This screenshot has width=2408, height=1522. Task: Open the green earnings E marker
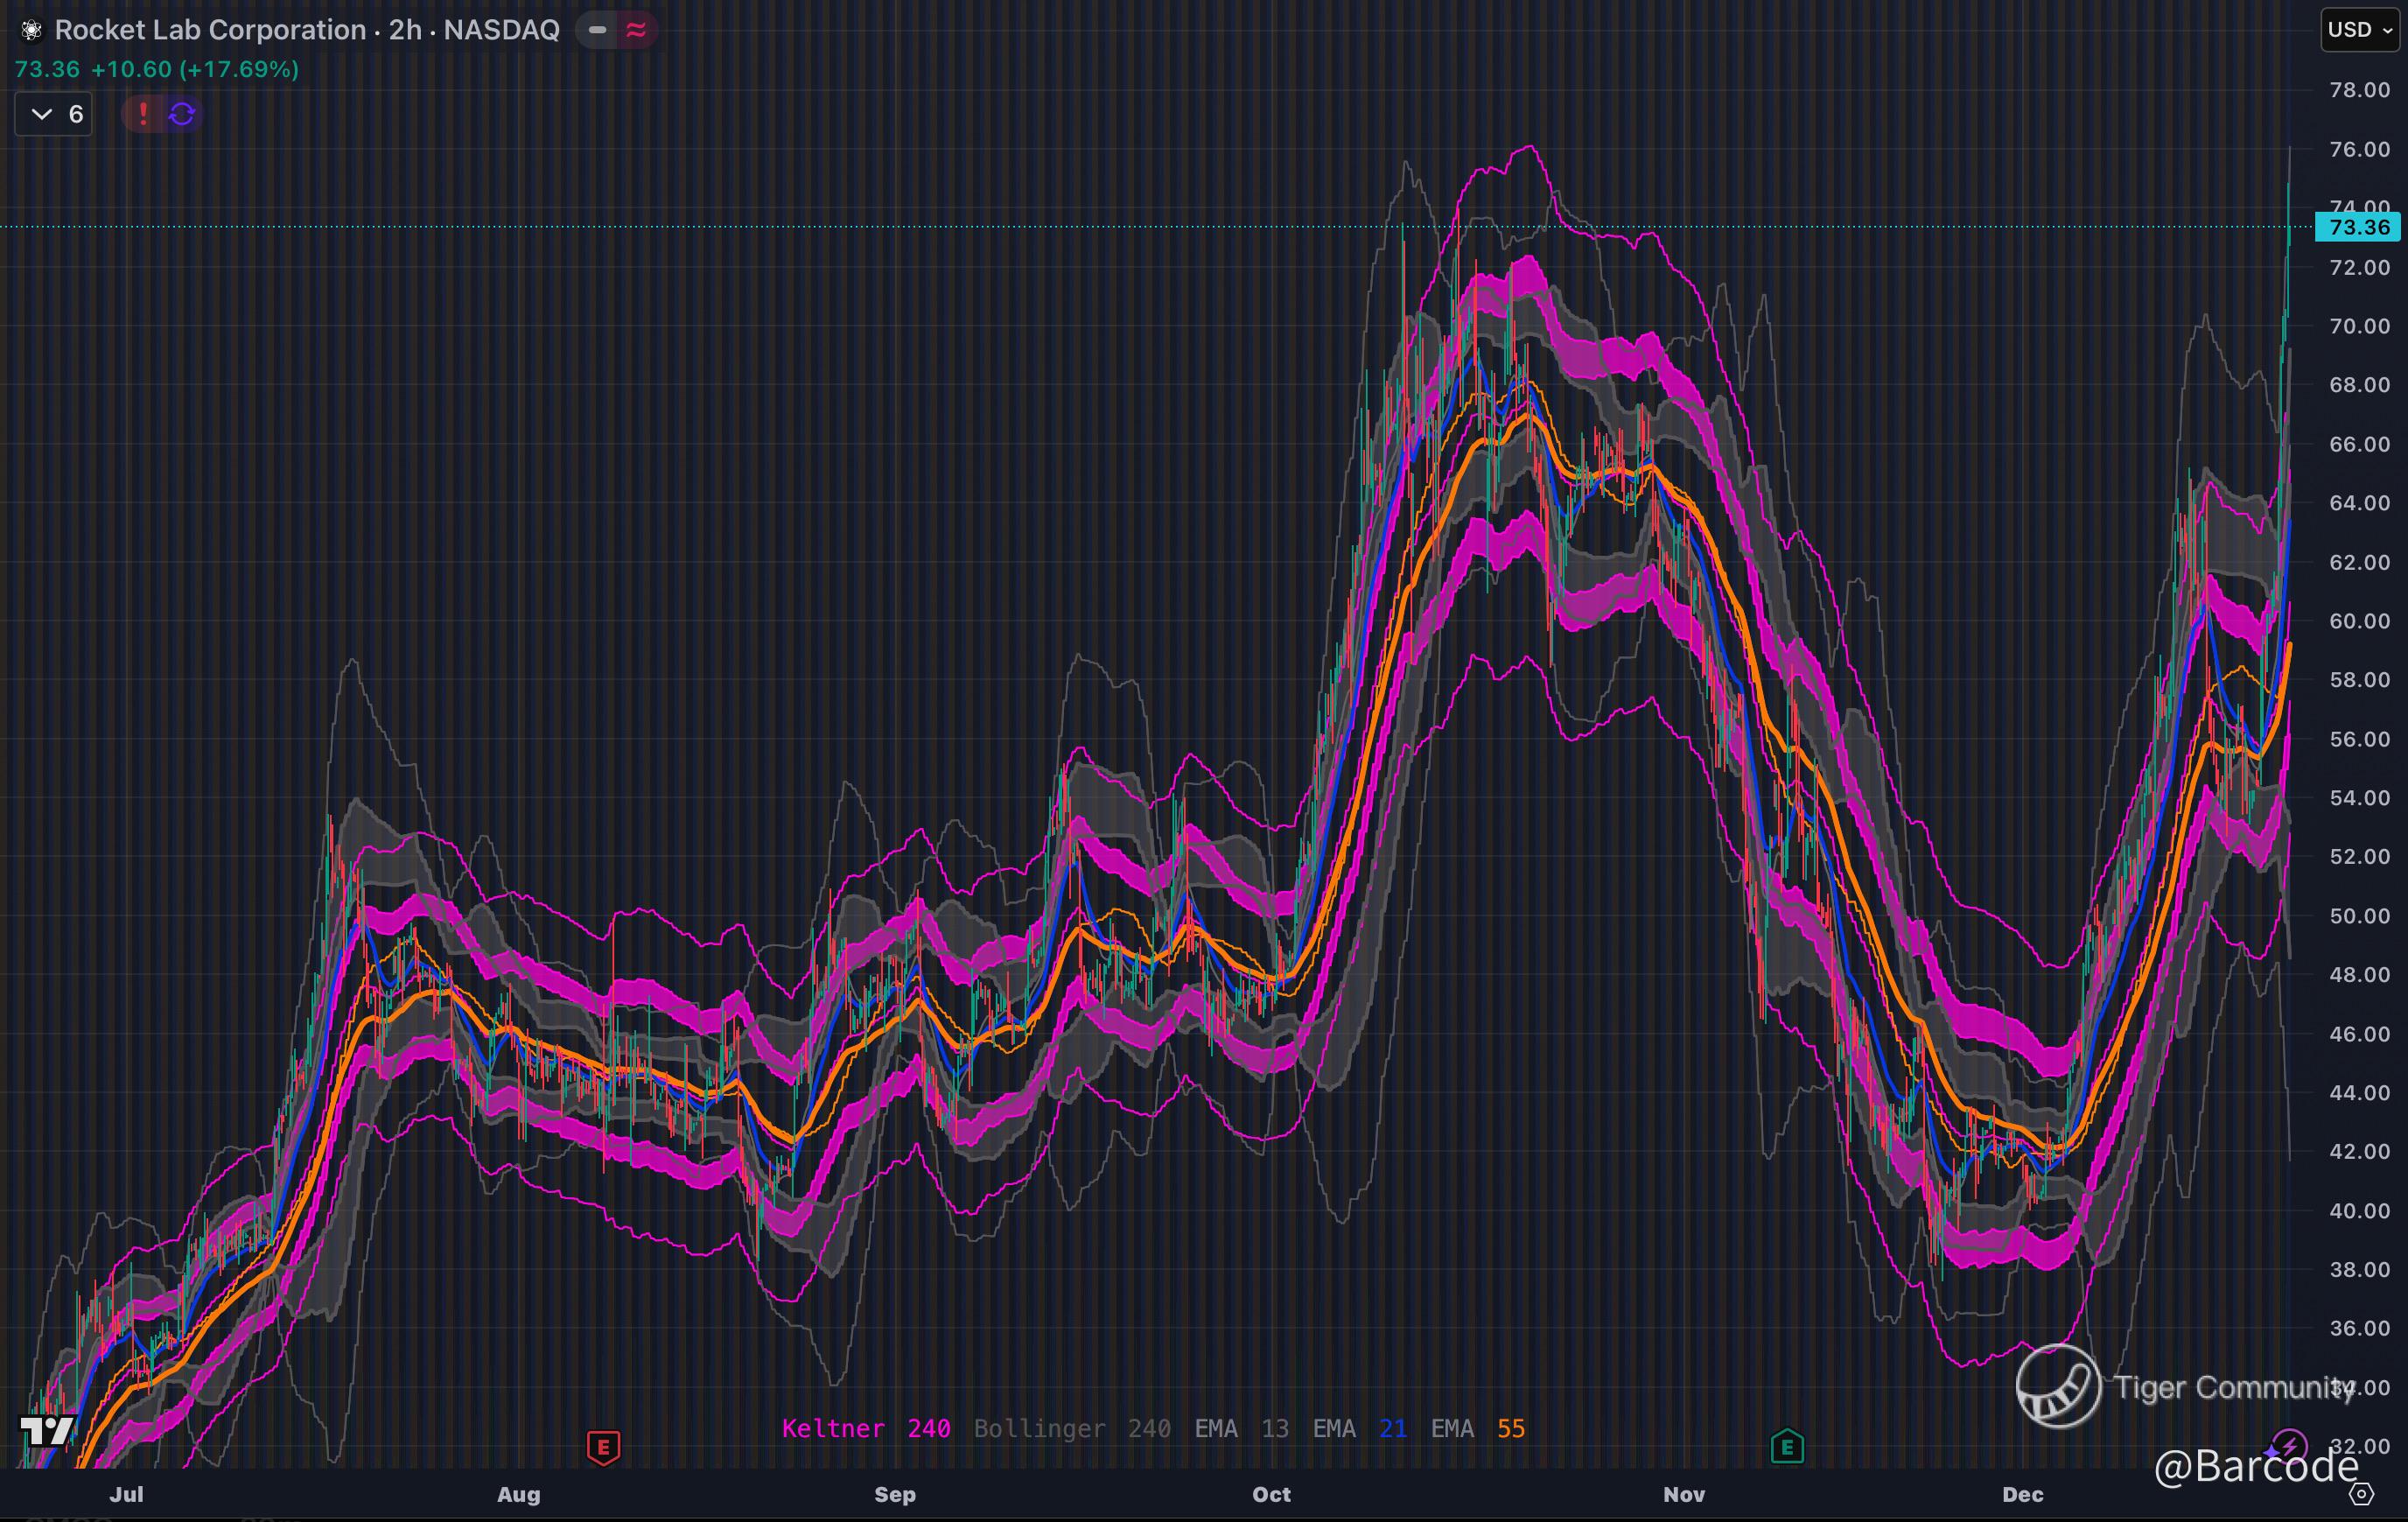click(x=1787, y=1447)
